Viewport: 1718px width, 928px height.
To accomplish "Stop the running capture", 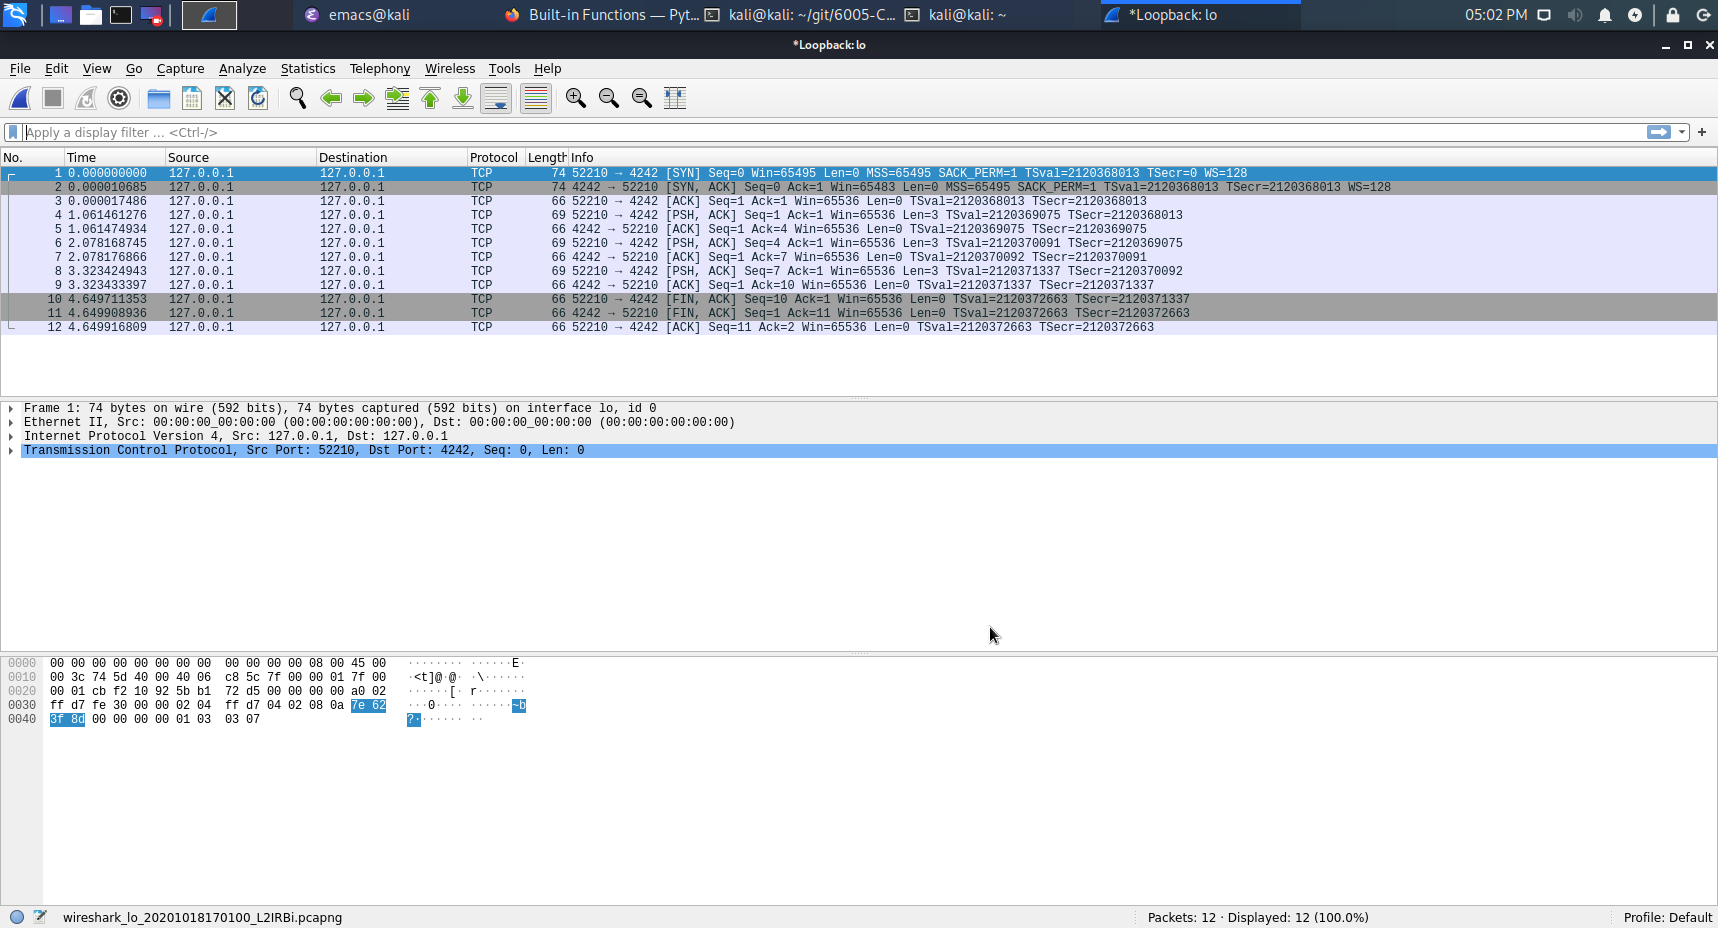I will point(53,98).
